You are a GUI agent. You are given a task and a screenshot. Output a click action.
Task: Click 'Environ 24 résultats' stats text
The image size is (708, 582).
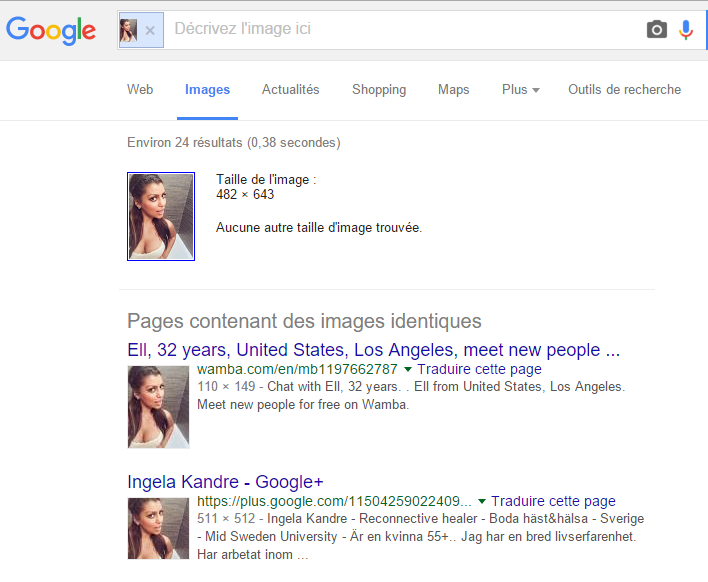233,143
